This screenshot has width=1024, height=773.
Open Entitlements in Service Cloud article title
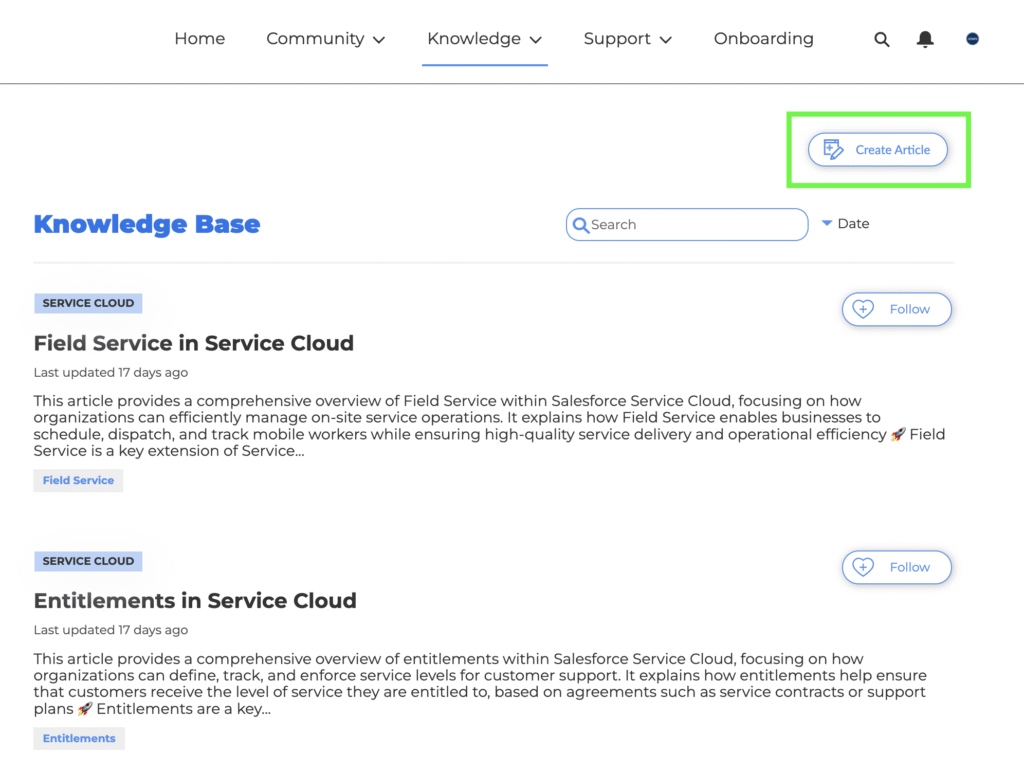click(x=195, y=601)
